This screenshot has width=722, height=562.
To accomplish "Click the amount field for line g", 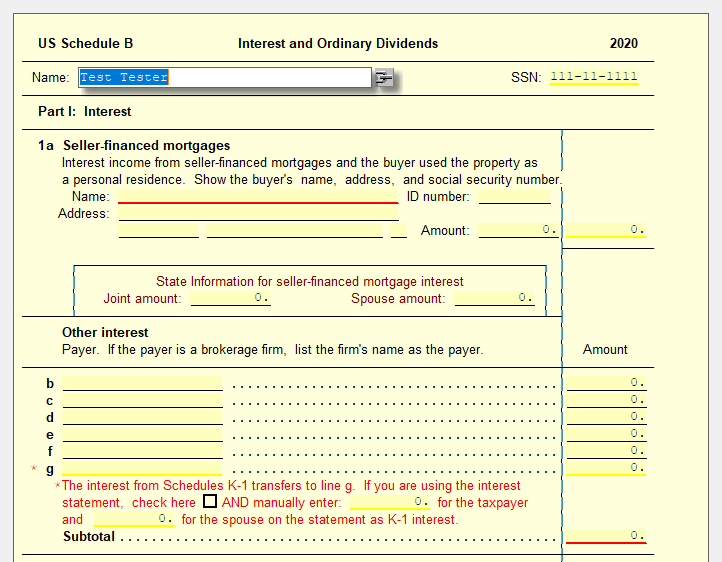I will [606, 469].
